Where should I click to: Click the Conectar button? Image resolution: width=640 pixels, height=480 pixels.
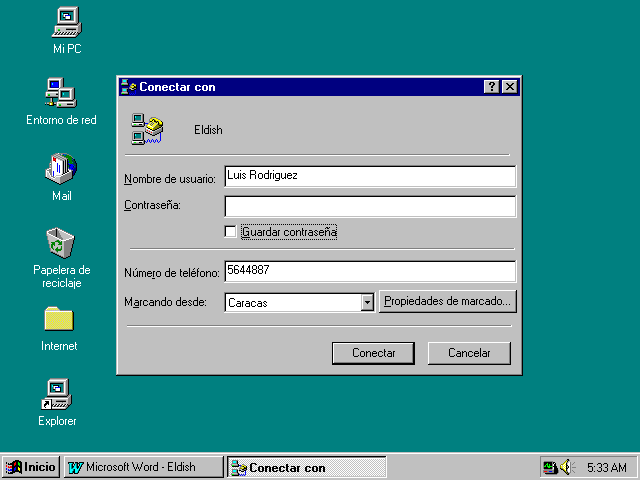point(373,353)
